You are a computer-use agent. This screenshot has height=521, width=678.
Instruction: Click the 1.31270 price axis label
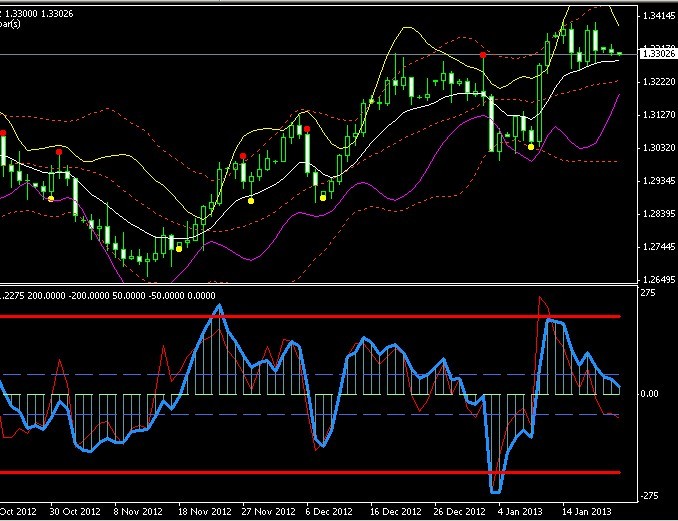(x=659, y=115)
